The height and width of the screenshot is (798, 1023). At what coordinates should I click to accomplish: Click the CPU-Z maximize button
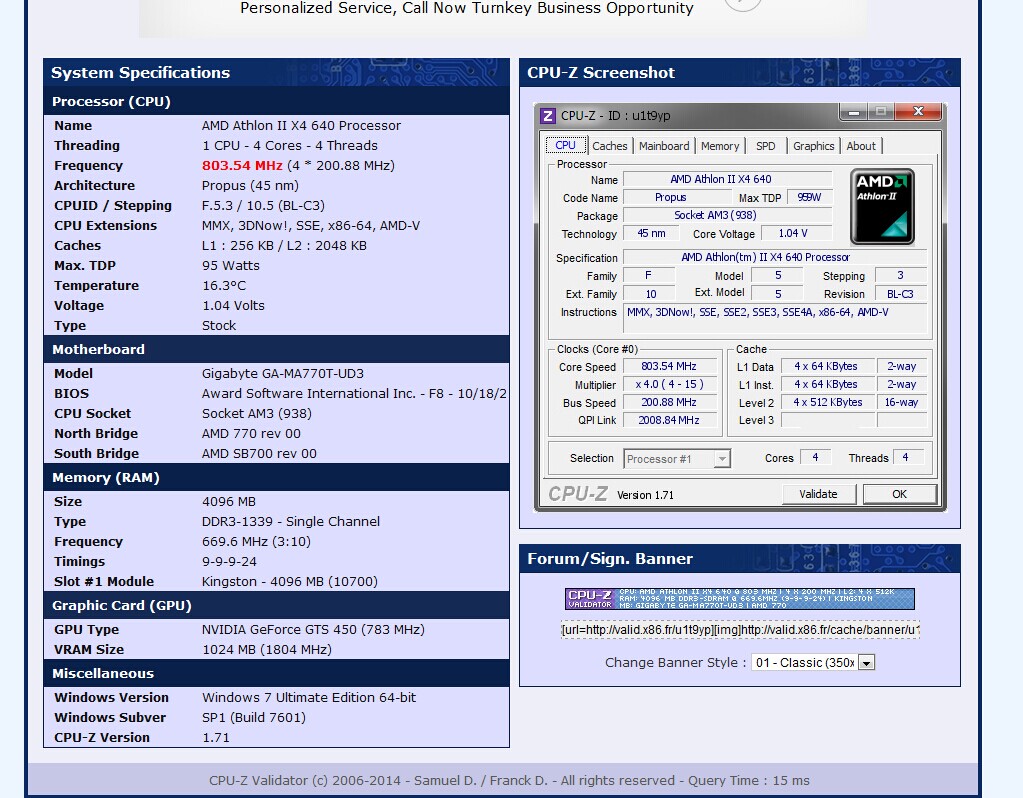pos(881,112)
